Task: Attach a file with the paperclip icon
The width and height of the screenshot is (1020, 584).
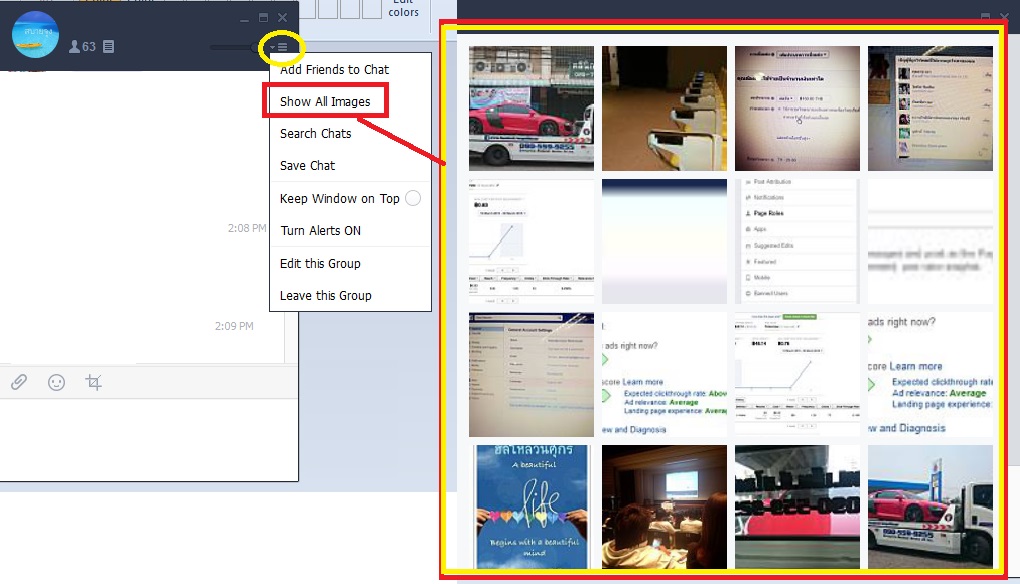Action: [x=19, y=382]
